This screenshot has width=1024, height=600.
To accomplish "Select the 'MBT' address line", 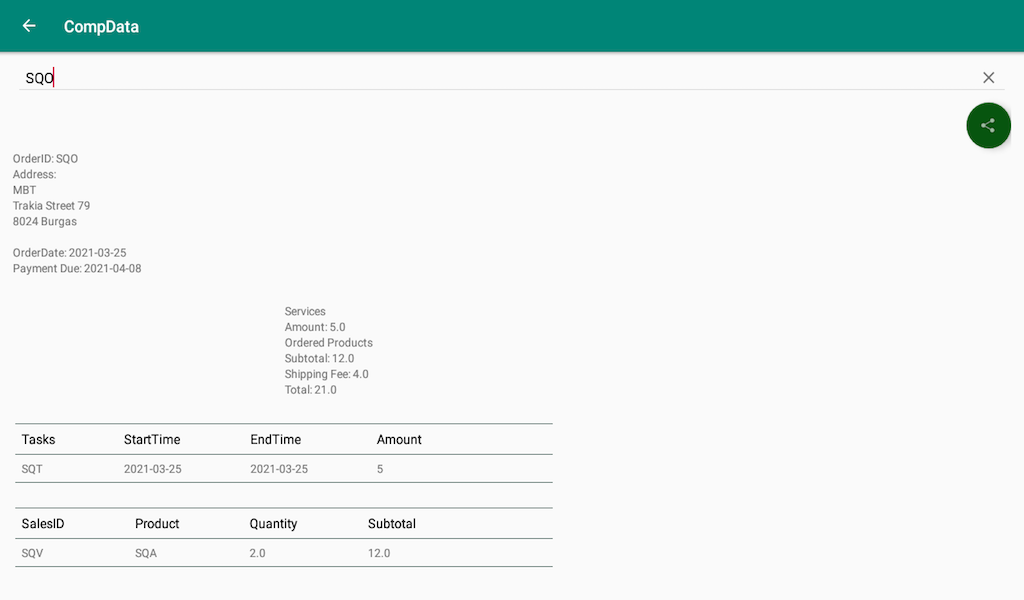I will pyautogui.click(x=24, y=190).
